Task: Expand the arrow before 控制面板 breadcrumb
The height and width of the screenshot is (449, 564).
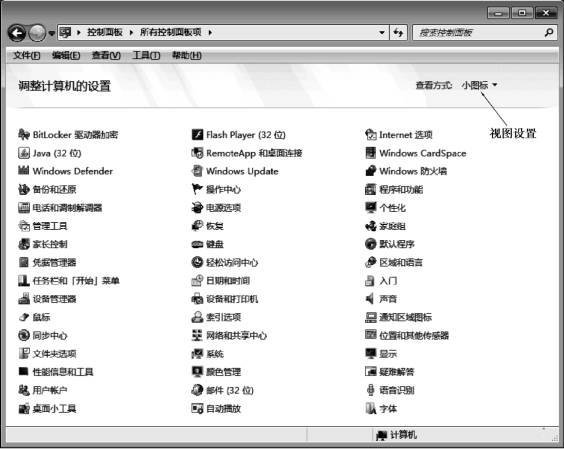Action: pos(79,33)
